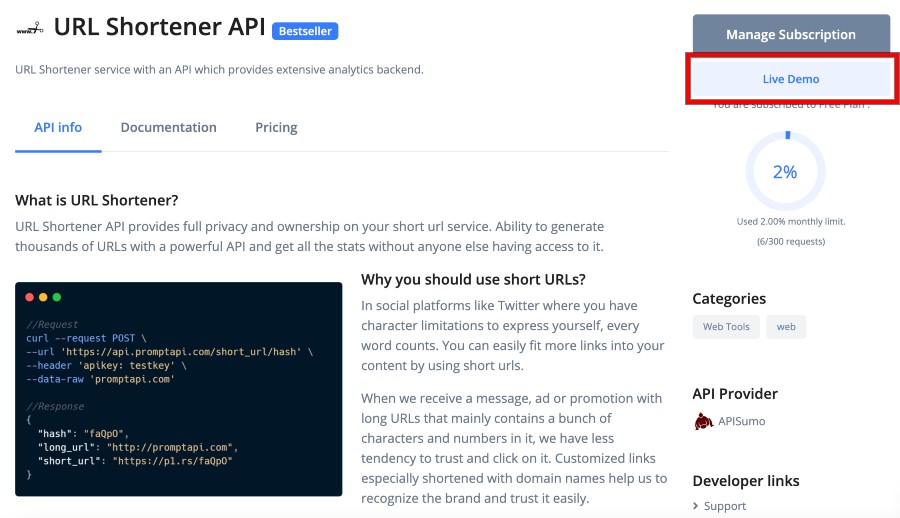The image size is (900, 518).
Task: Click the Bestseller badge
Action: coord(305,31)
